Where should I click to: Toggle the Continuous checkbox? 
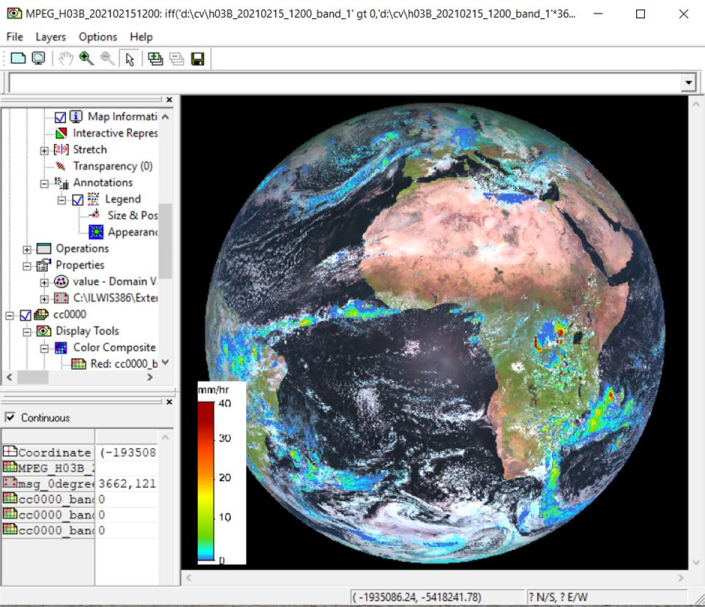11,418
